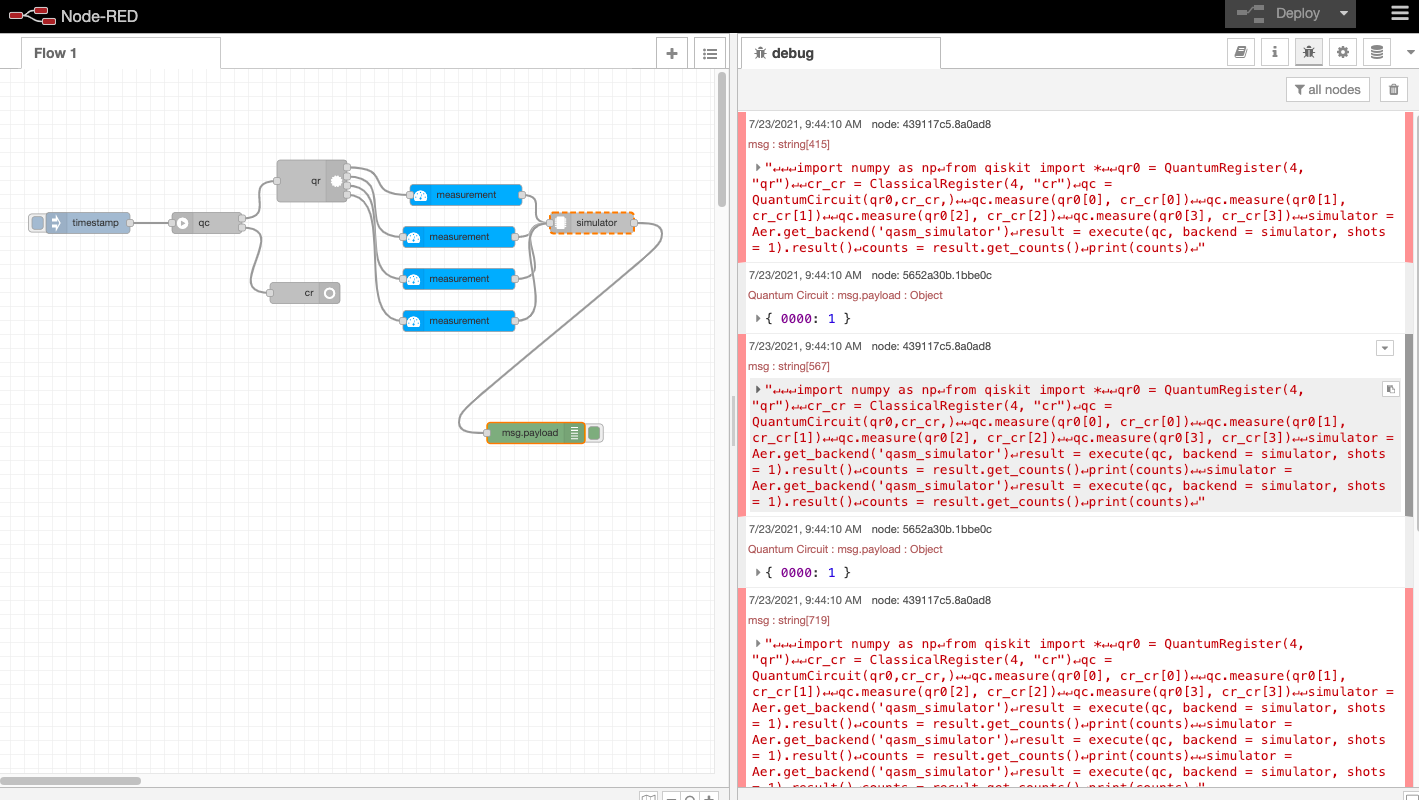
Task: Disable the msg.payload debug node output
Action: (594, 432)
